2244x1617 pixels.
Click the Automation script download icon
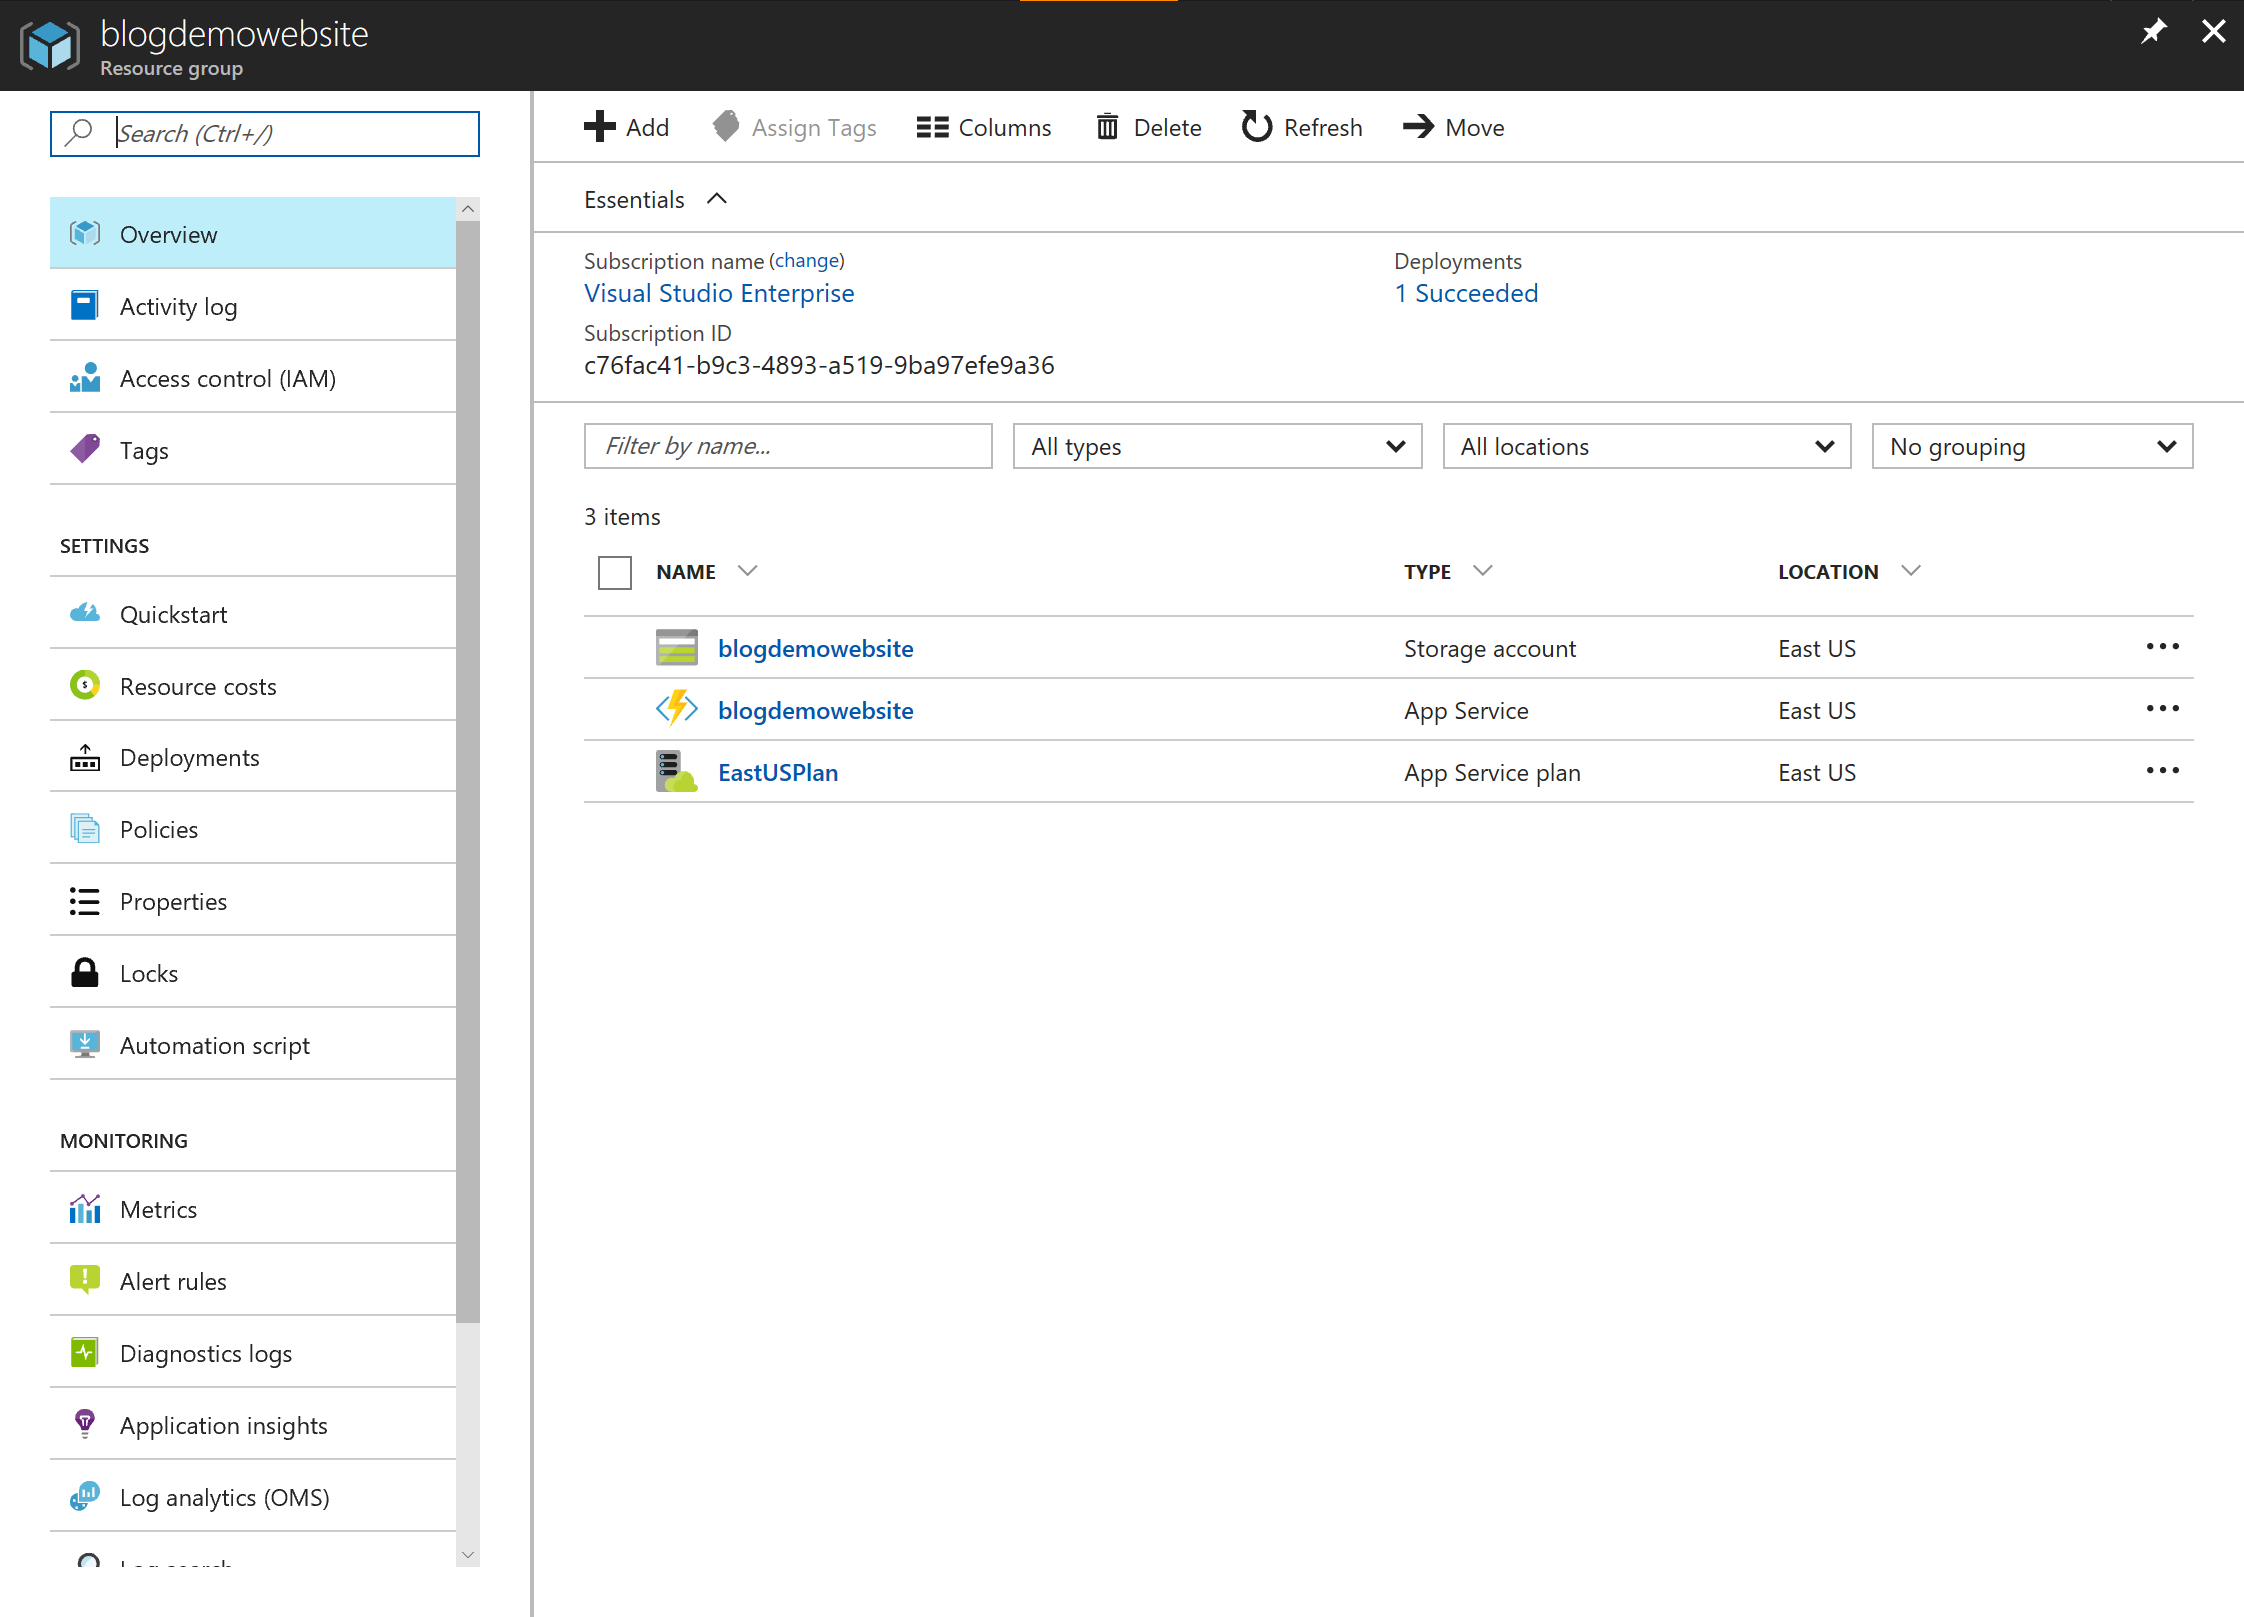tap(85, 1045)
